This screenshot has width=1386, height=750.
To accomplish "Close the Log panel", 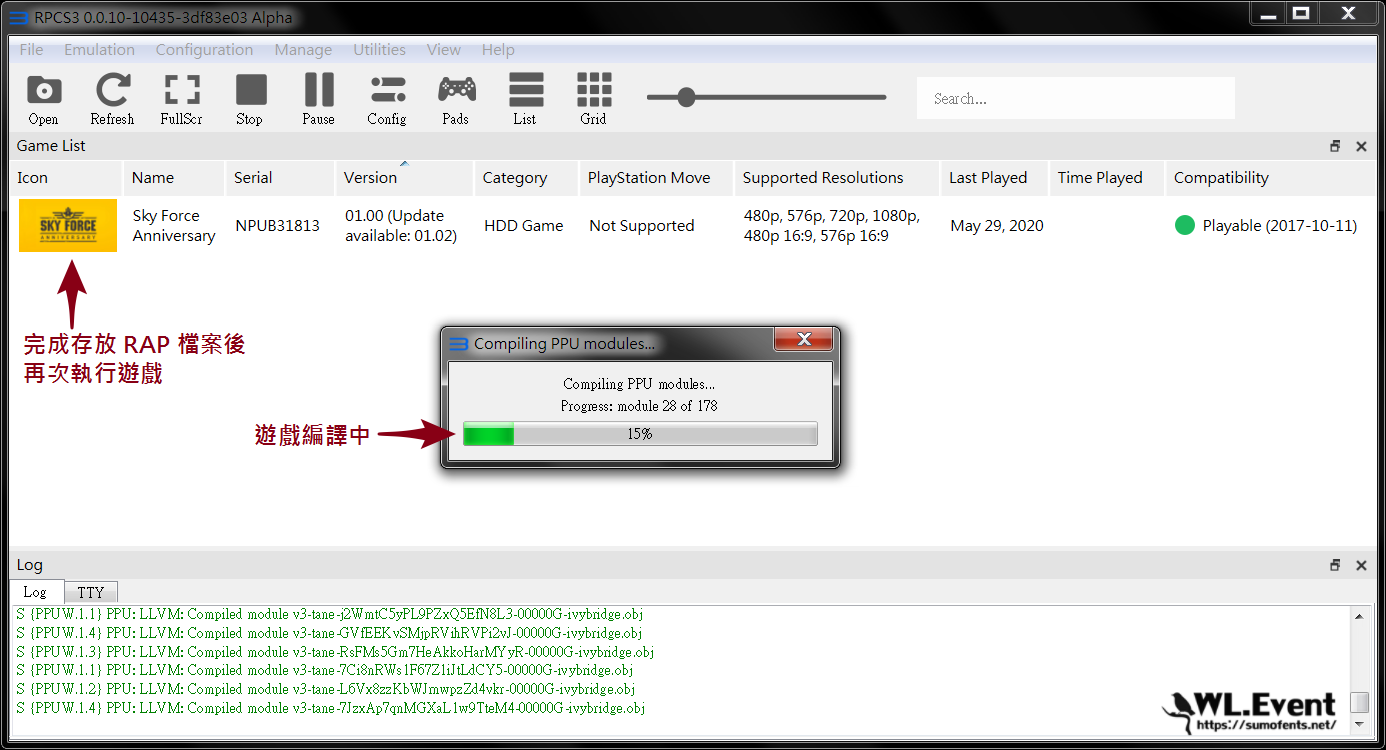I will (x=1361, y=565).
